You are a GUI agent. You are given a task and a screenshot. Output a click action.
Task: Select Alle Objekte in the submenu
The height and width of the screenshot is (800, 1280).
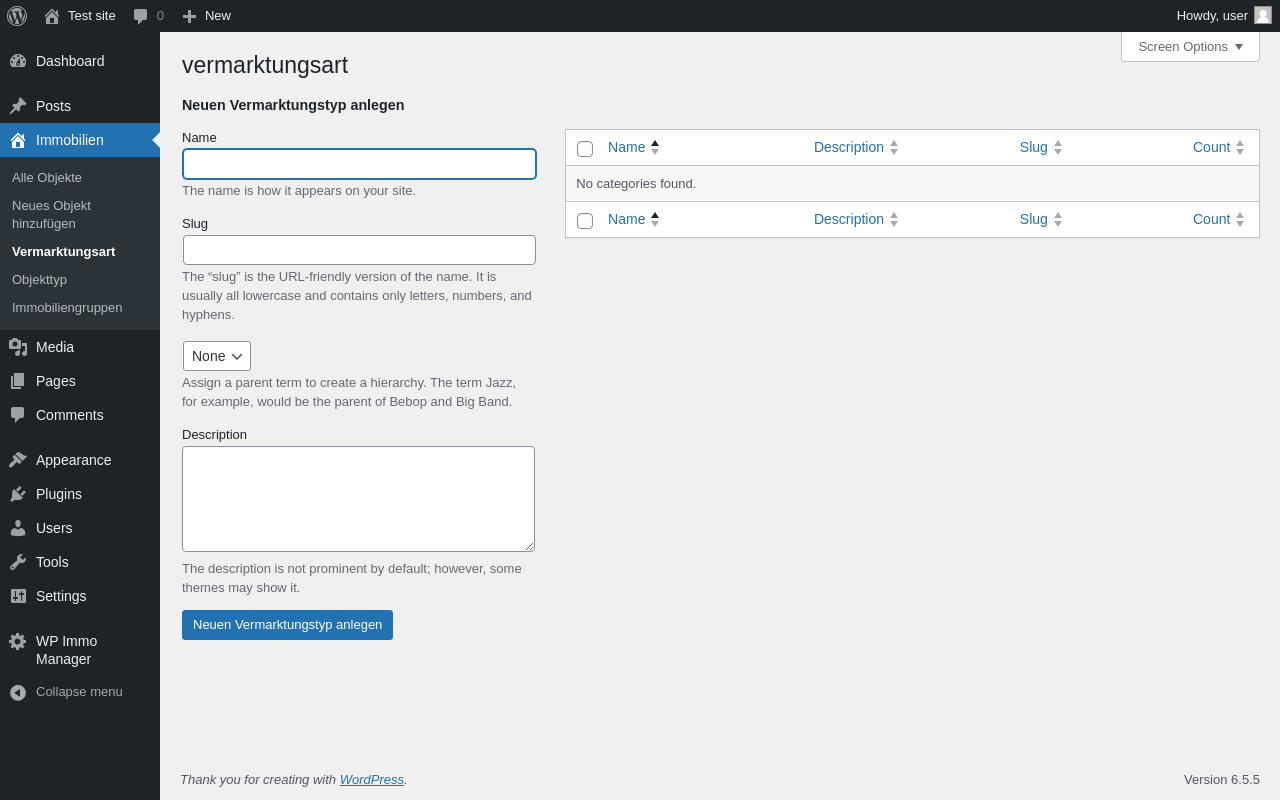click(47, 177)
